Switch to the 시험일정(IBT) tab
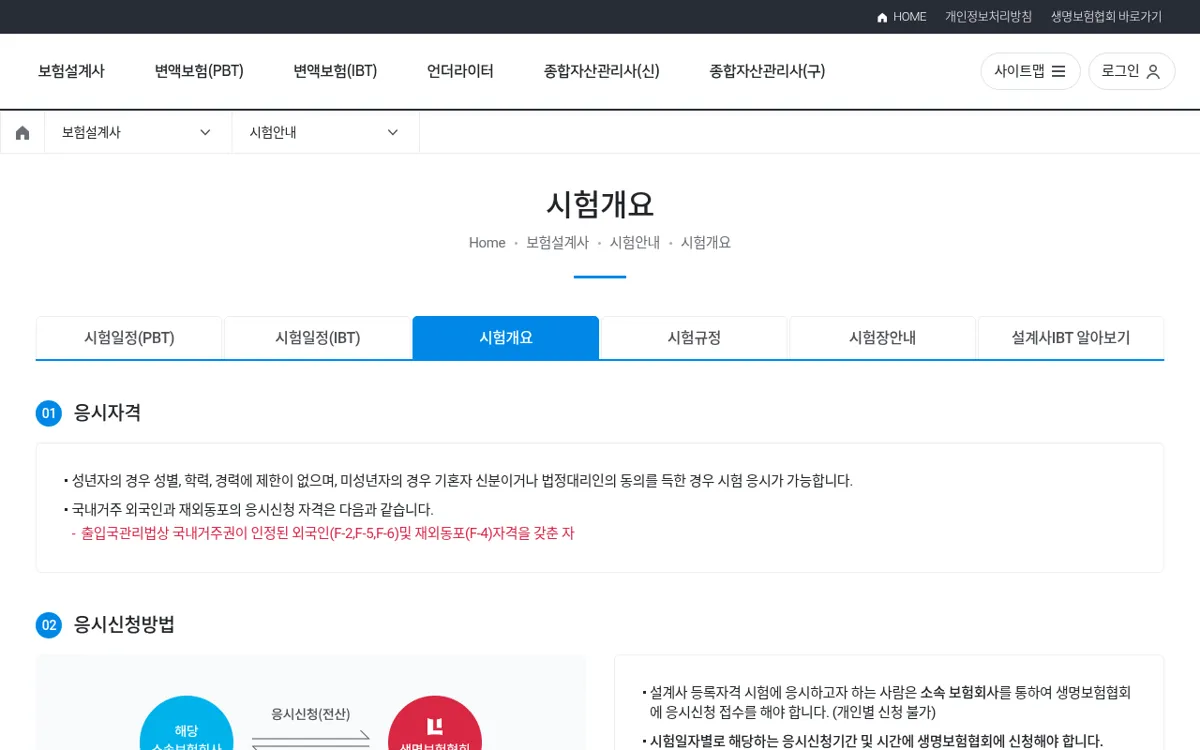Screen dimensions: 1200x750 tap(317, 338)
